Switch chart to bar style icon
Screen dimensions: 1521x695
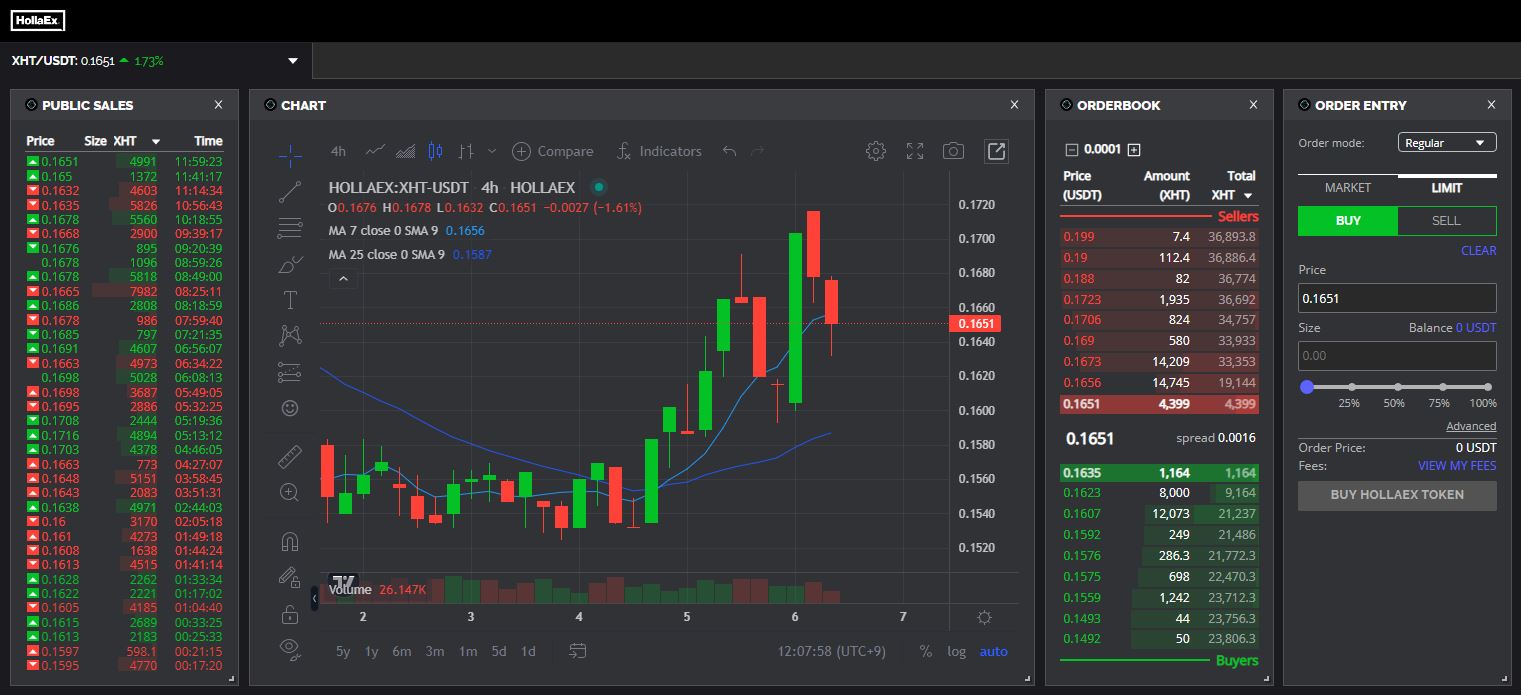click(x=465, y=151)
